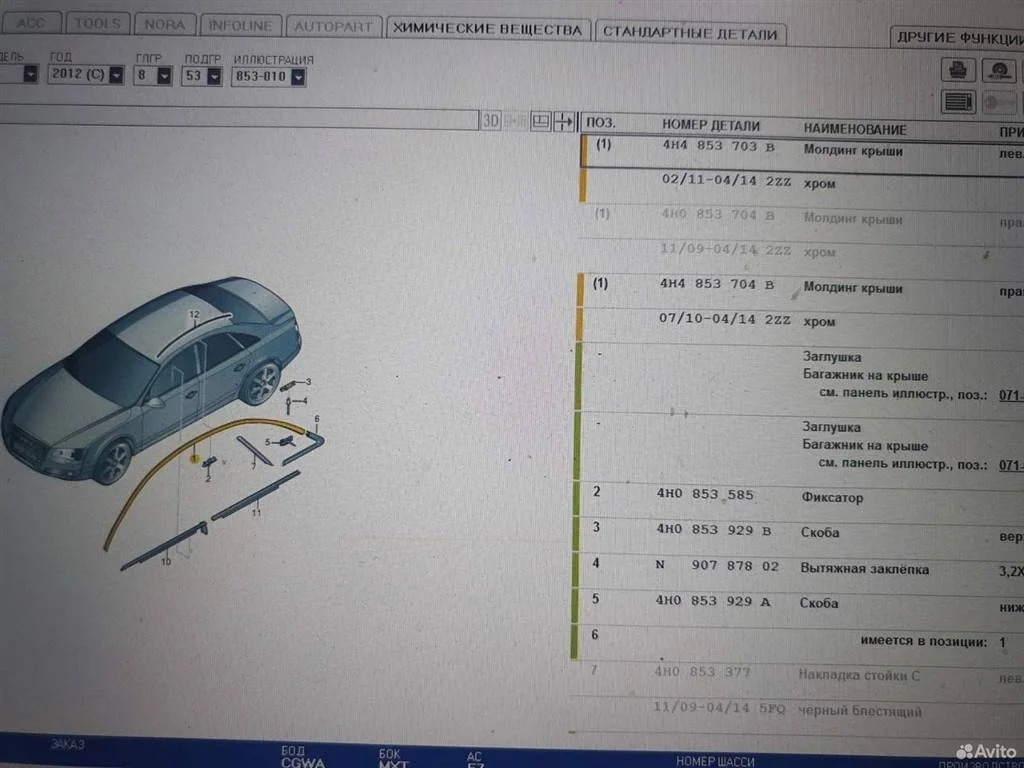Click the panel divider arrows icon
The width and height of the screenshot is (1024, 768).
[564, 121]
